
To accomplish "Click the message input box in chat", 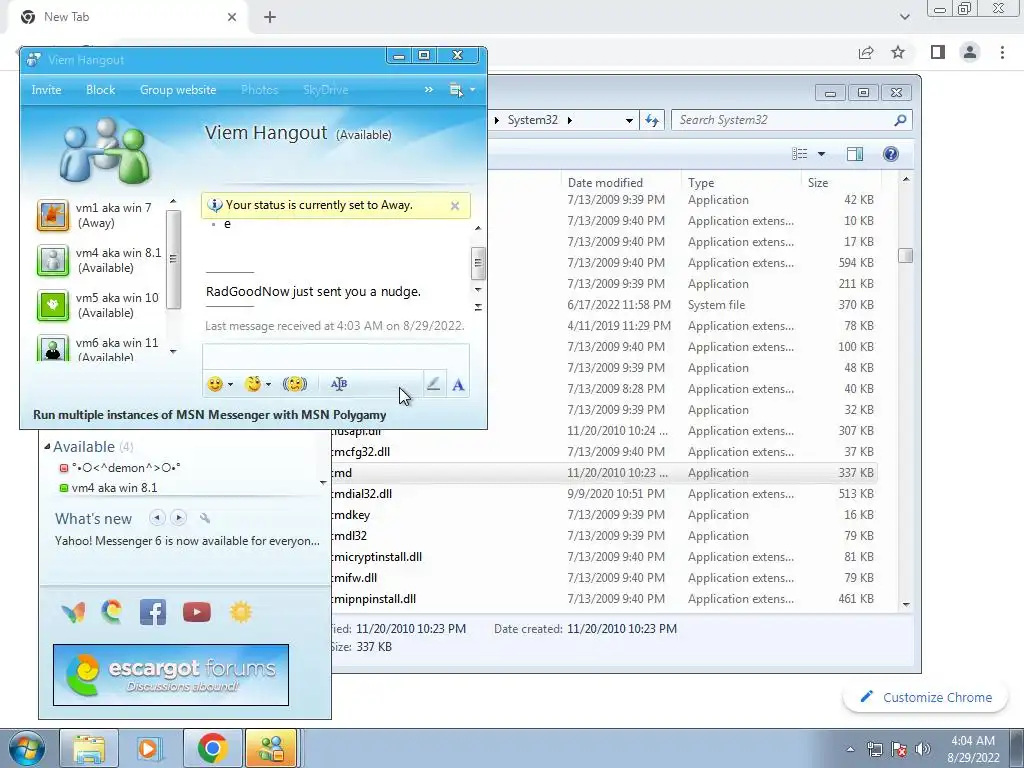I will coord(336,357).
